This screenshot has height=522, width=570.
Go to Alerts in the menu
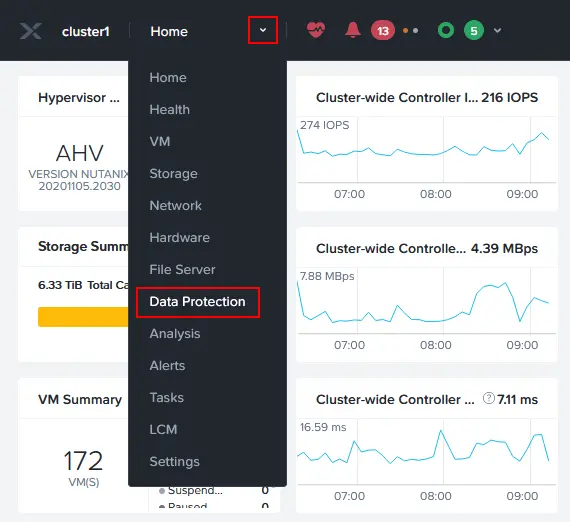click(x=167, y=365)
